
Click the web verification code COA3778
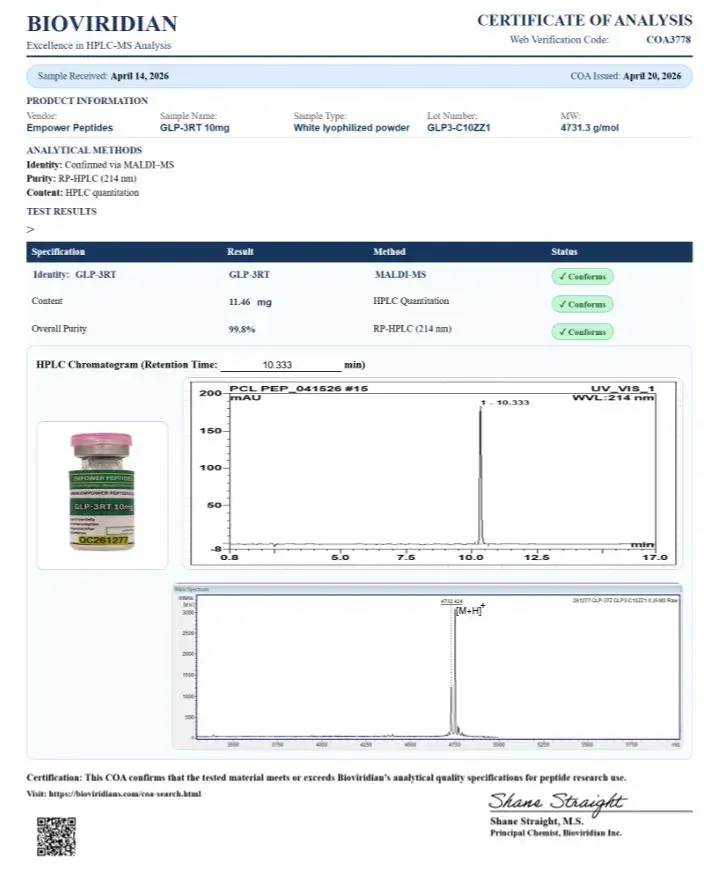coord(668,39)
